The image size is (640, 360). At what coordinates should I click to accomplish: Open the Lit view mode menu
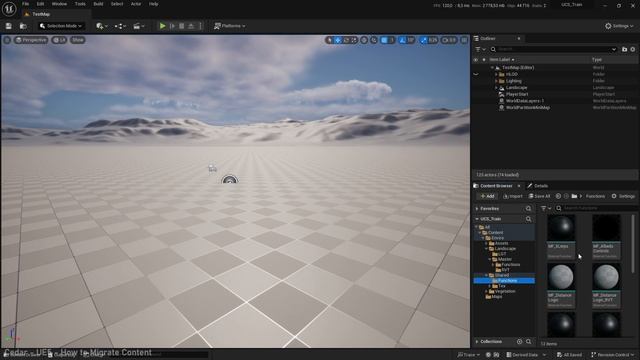point(60,40)
